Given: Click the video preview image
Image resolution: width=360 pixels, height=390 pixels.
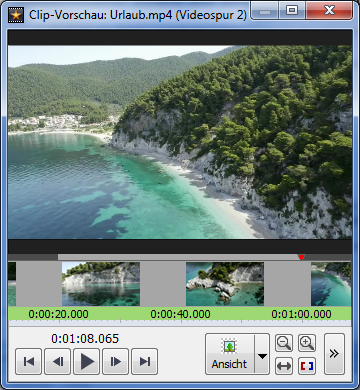Looking at the screenshot, I should point(180,142).
